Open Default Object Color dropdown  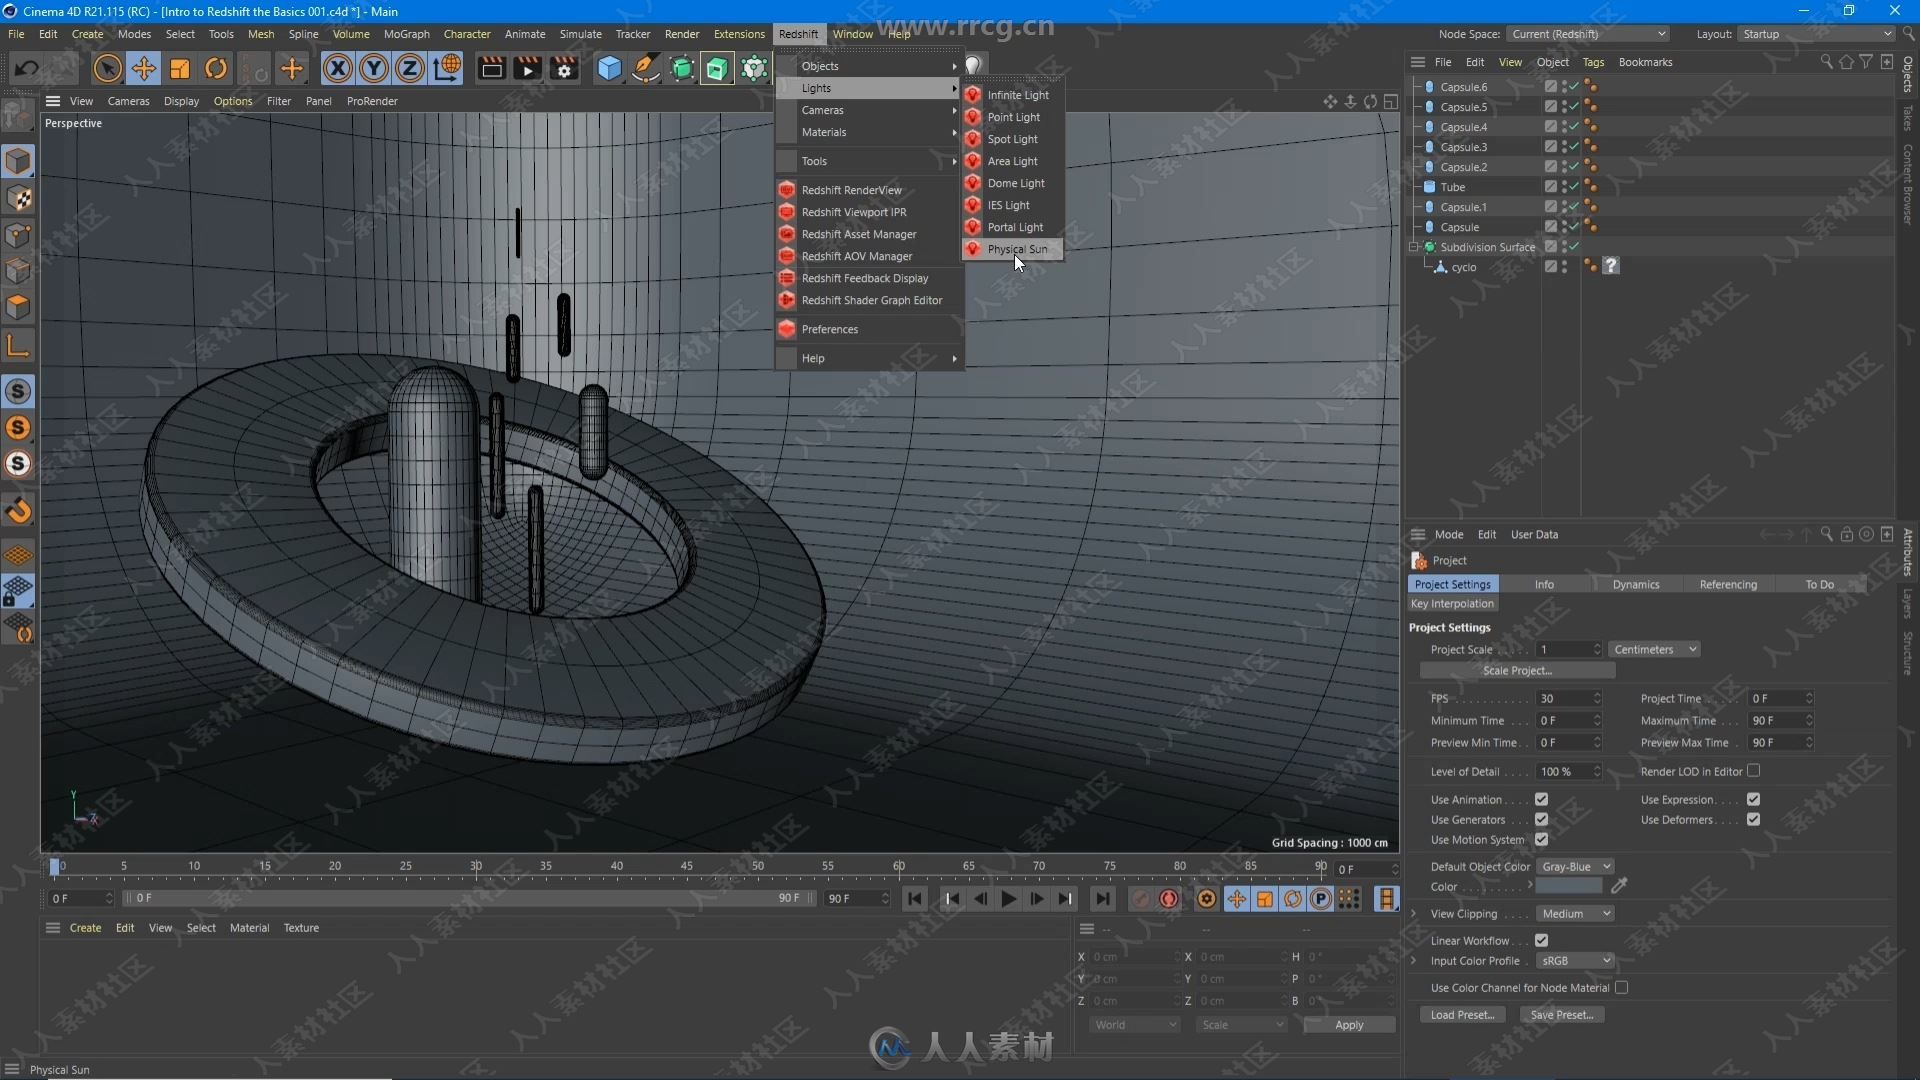click(x=1575, y=867)
